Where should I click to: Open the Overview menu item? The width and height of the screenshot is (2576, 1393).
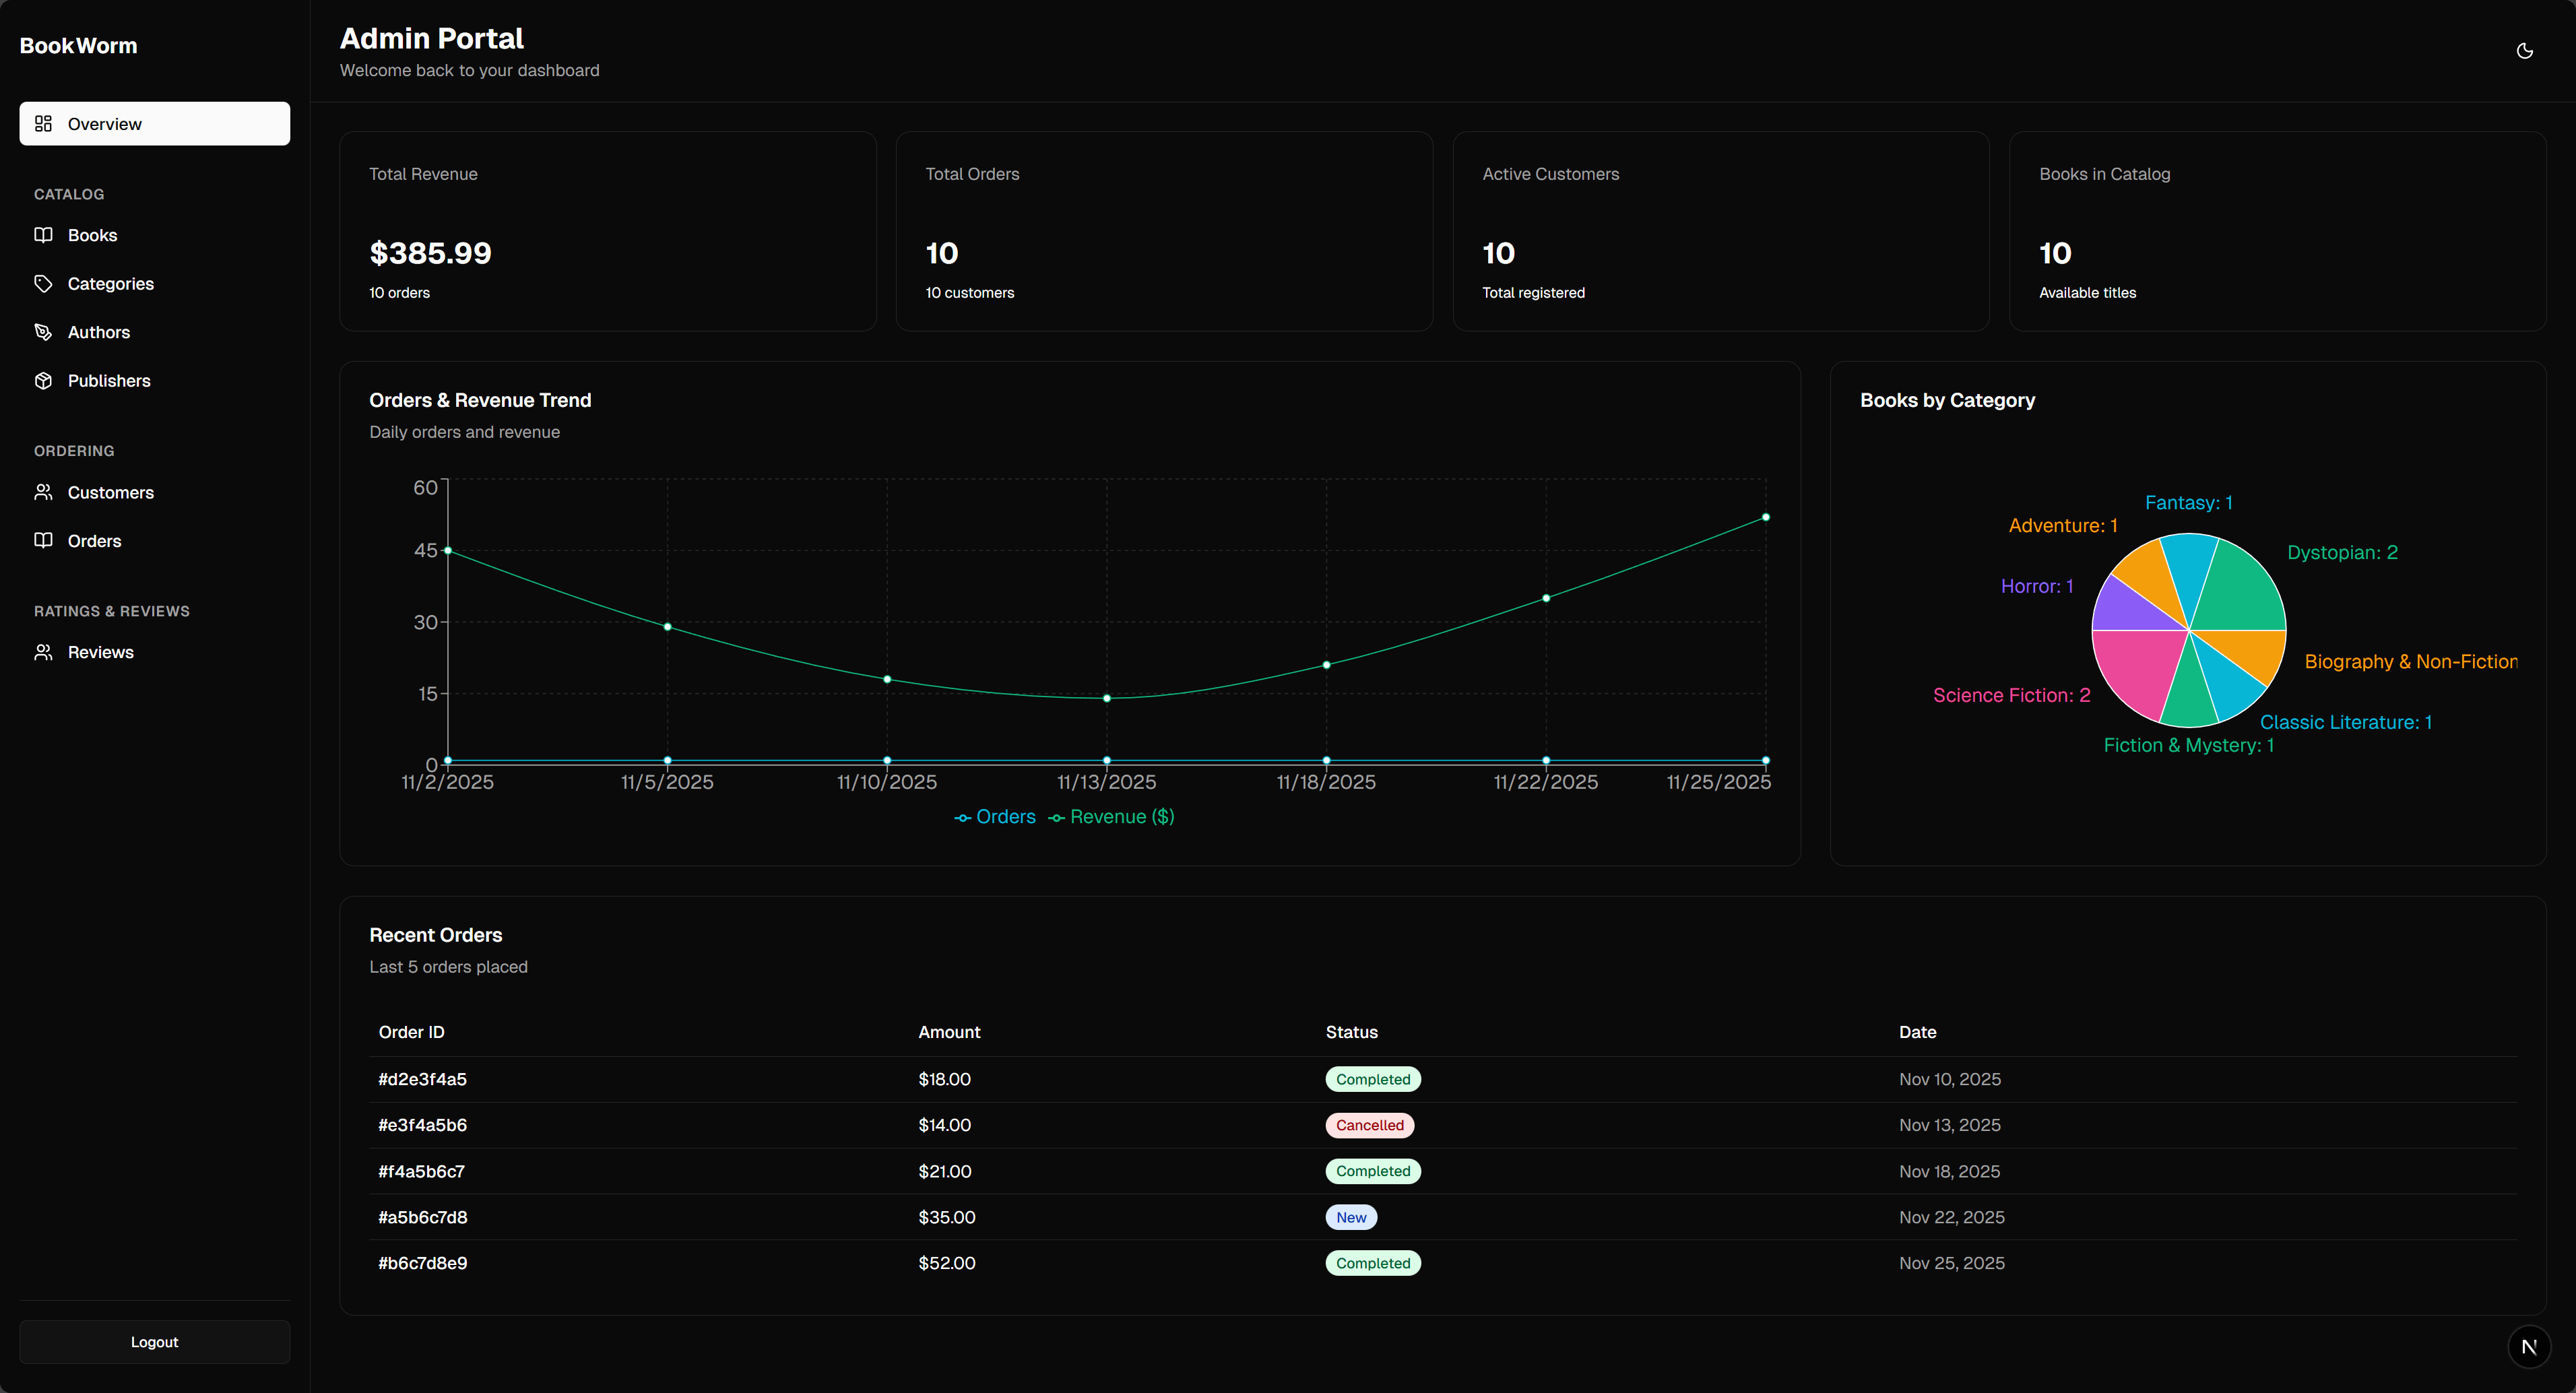coord(155,124)
